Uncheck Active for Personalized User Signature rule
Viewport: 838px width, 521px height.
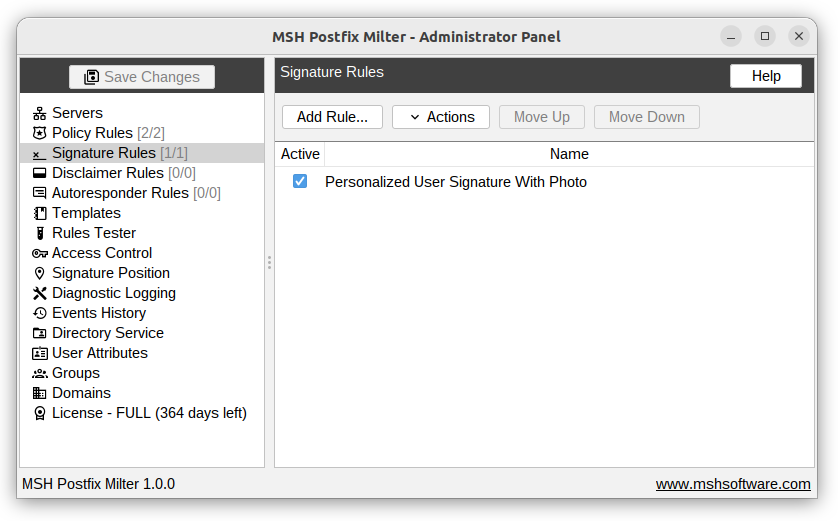(x=300, y=181)
